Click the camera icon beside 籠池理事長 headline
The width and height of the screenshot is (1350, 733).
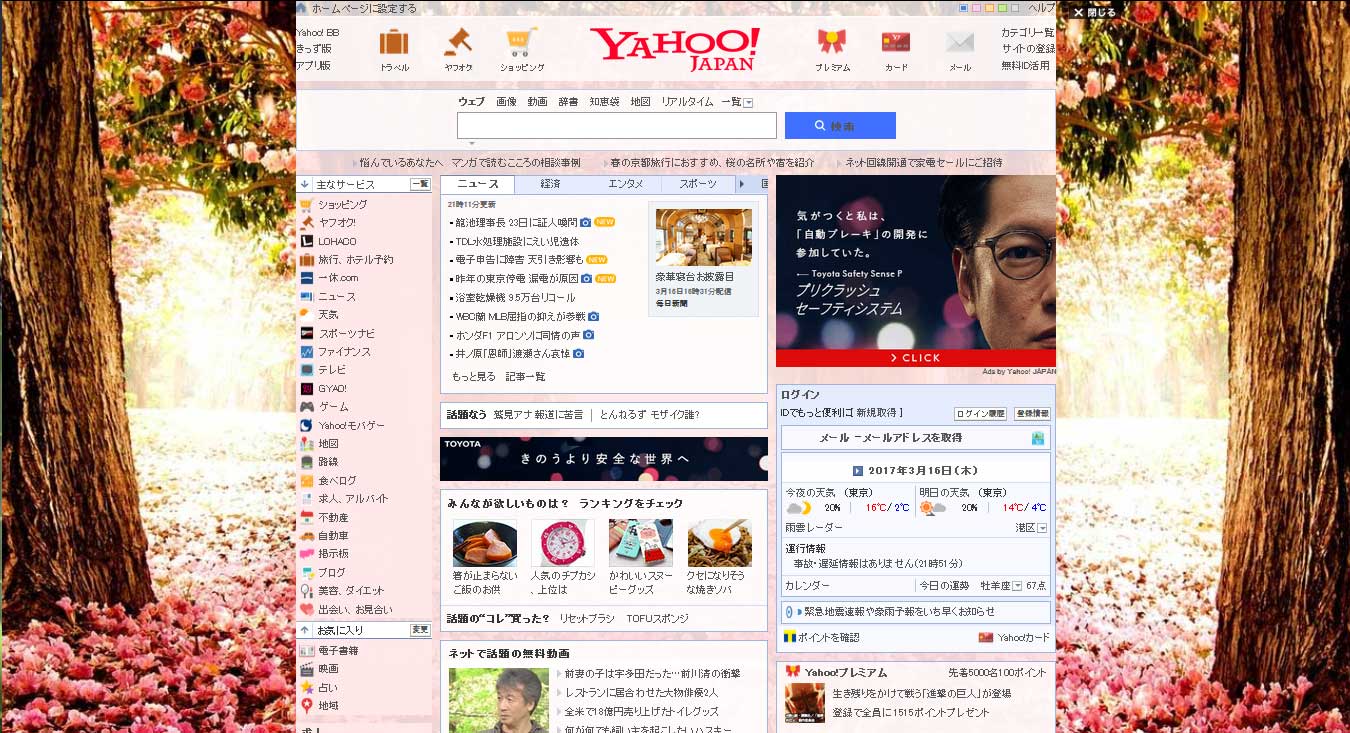(x=586, y=222)
